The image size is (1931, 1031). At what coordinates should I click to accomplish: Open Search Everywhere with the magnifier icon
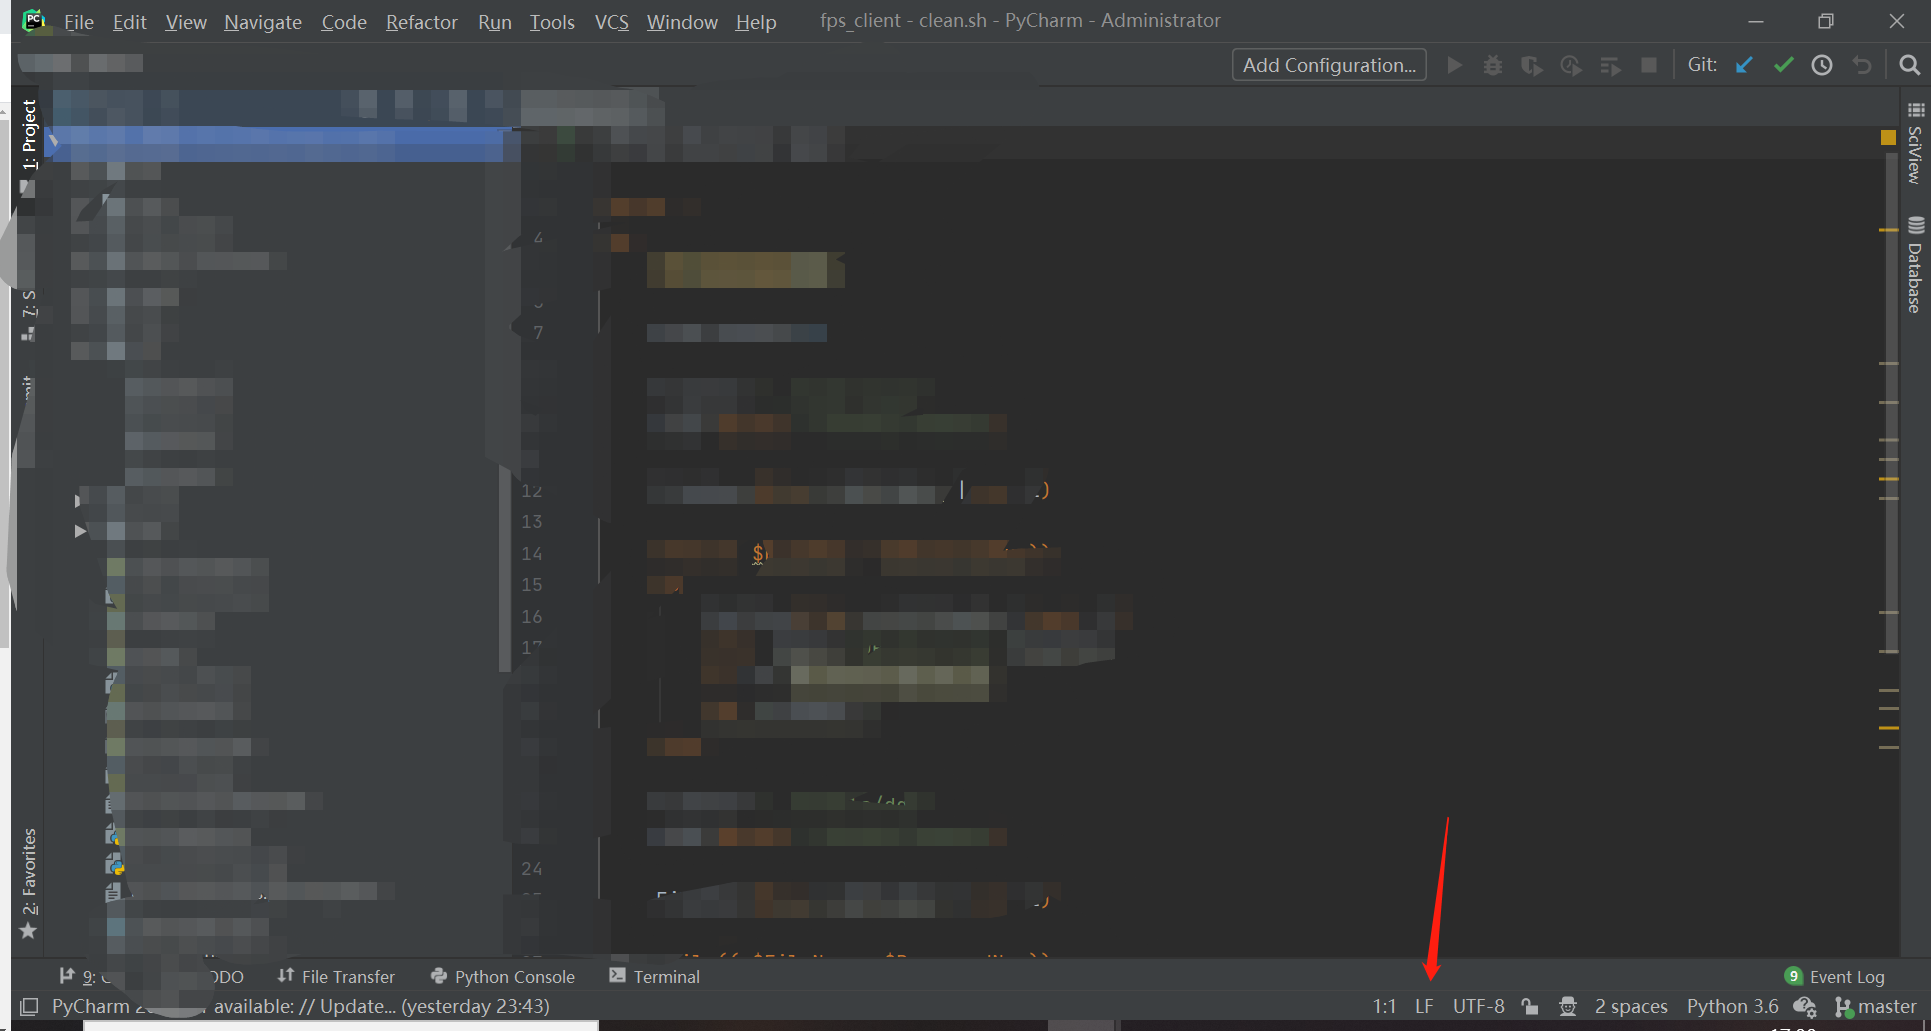point(1908,64)
